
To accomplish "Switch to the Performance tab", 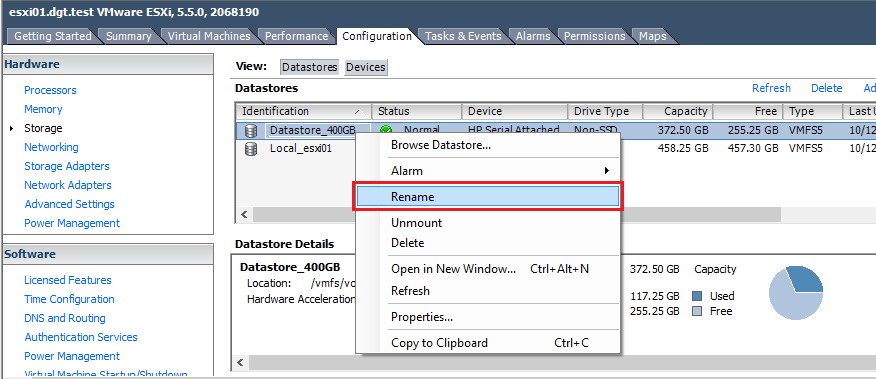I will coord(296,36).
